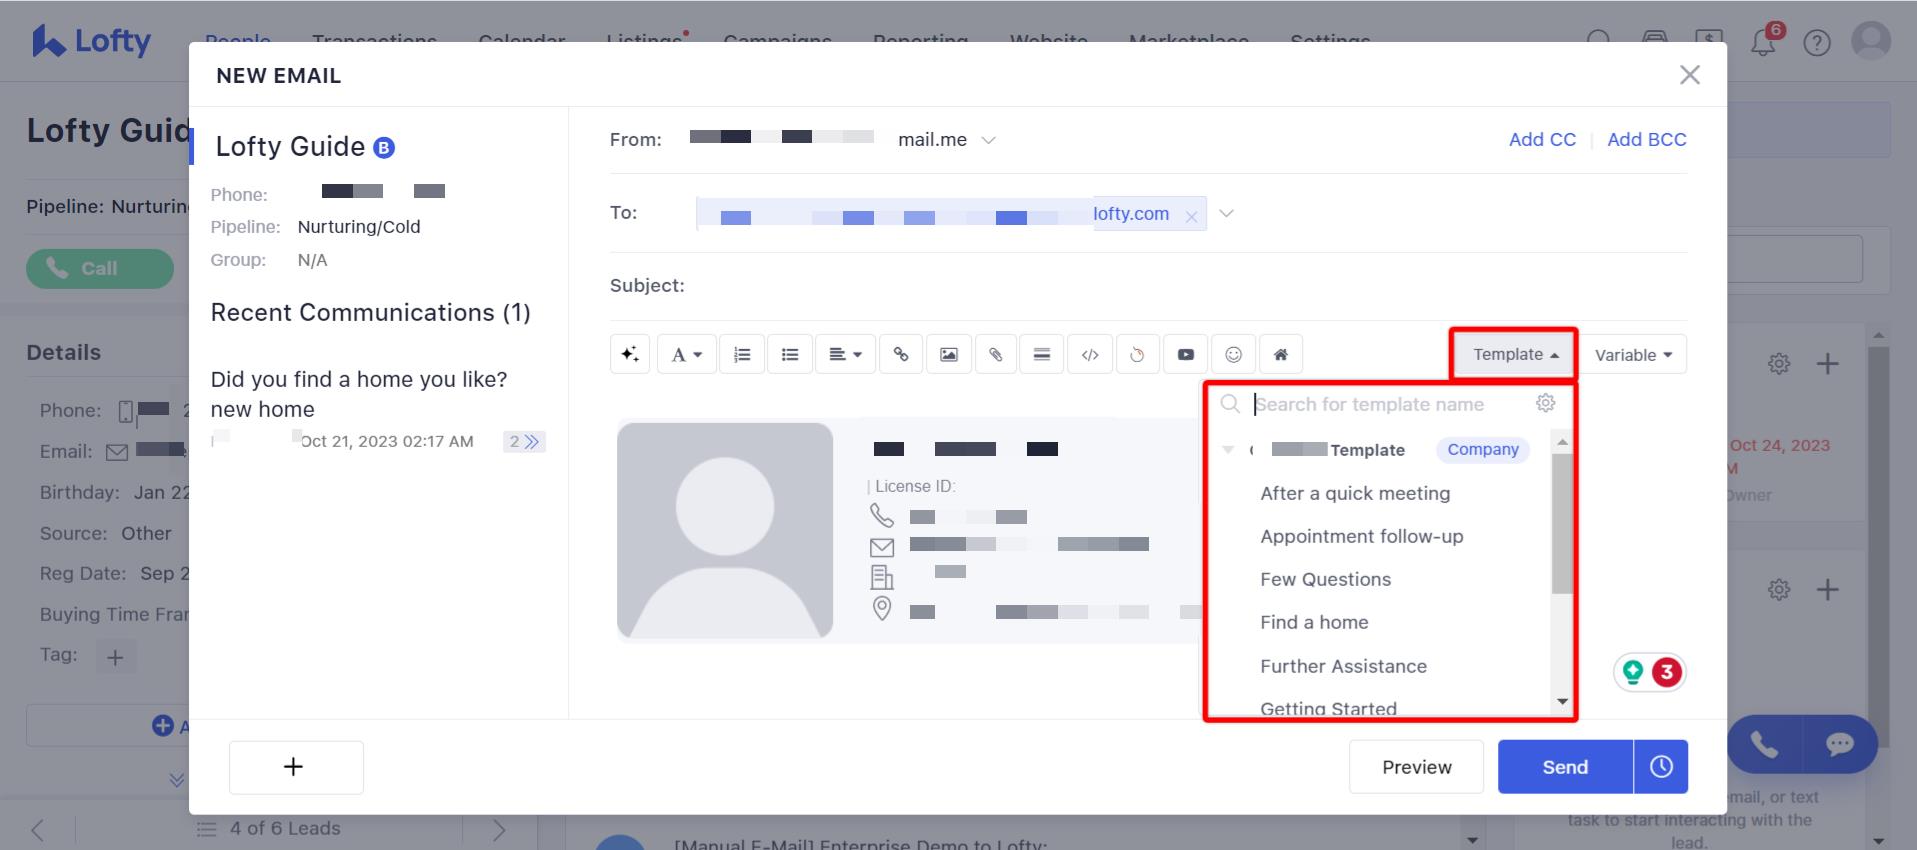The width and height of the screenshot is (1917, 850).
Task: Send the email
Action: (1565, 767)
